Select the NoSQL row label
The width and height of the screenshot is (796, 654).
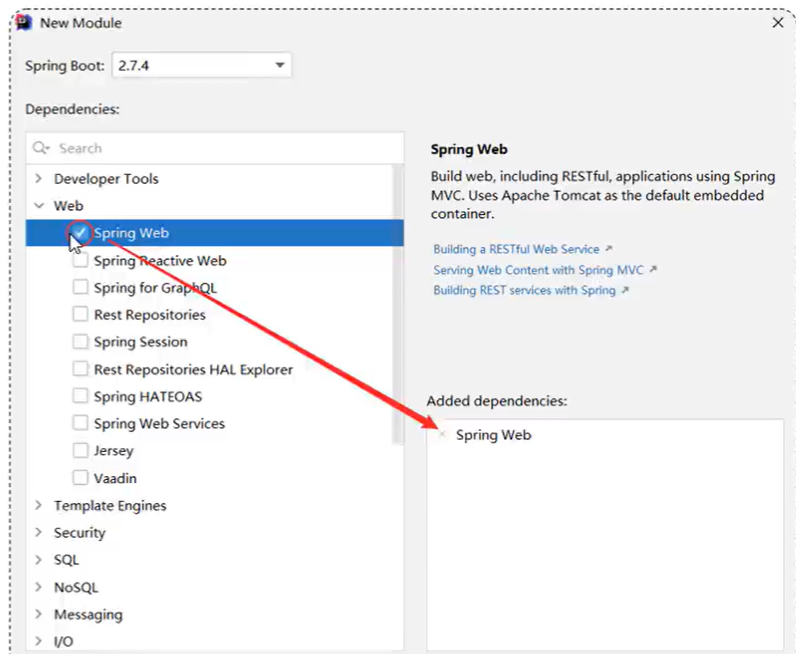click(x=76, y=587)
